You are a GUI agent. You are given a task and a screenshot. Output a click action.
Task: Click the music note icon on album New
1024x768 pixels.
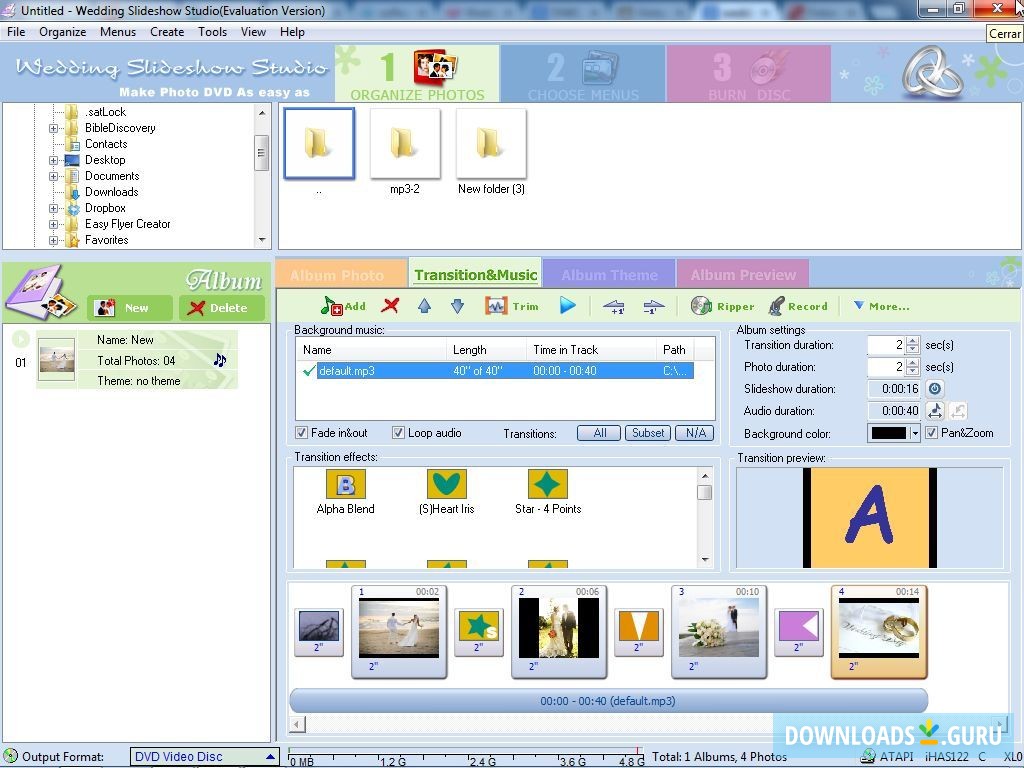(x=220, y=360)
